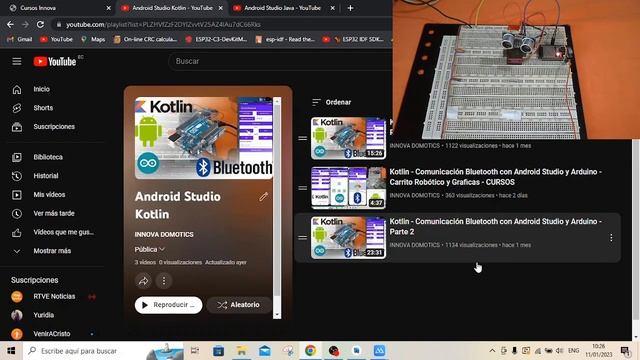This screenshot has height=360, width=640.
Task: Open the 15:26 Kotlin video thumbnail
Action: (x=348, y=138)
